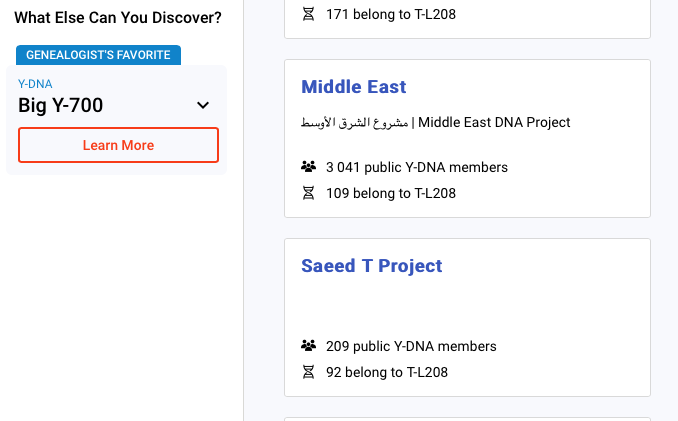The height and width of the screenshot is (421, 678).
Task: Click the 92 belong to T-L208 text
Action: 386,372
